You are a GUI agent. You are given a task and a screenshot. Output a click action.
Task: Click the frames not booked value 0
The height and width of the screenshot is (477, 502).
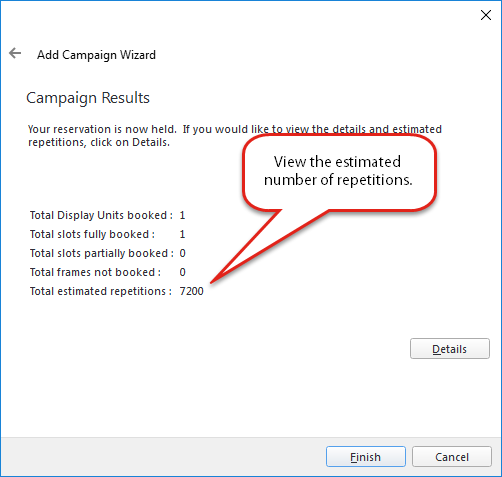point(182,272)
